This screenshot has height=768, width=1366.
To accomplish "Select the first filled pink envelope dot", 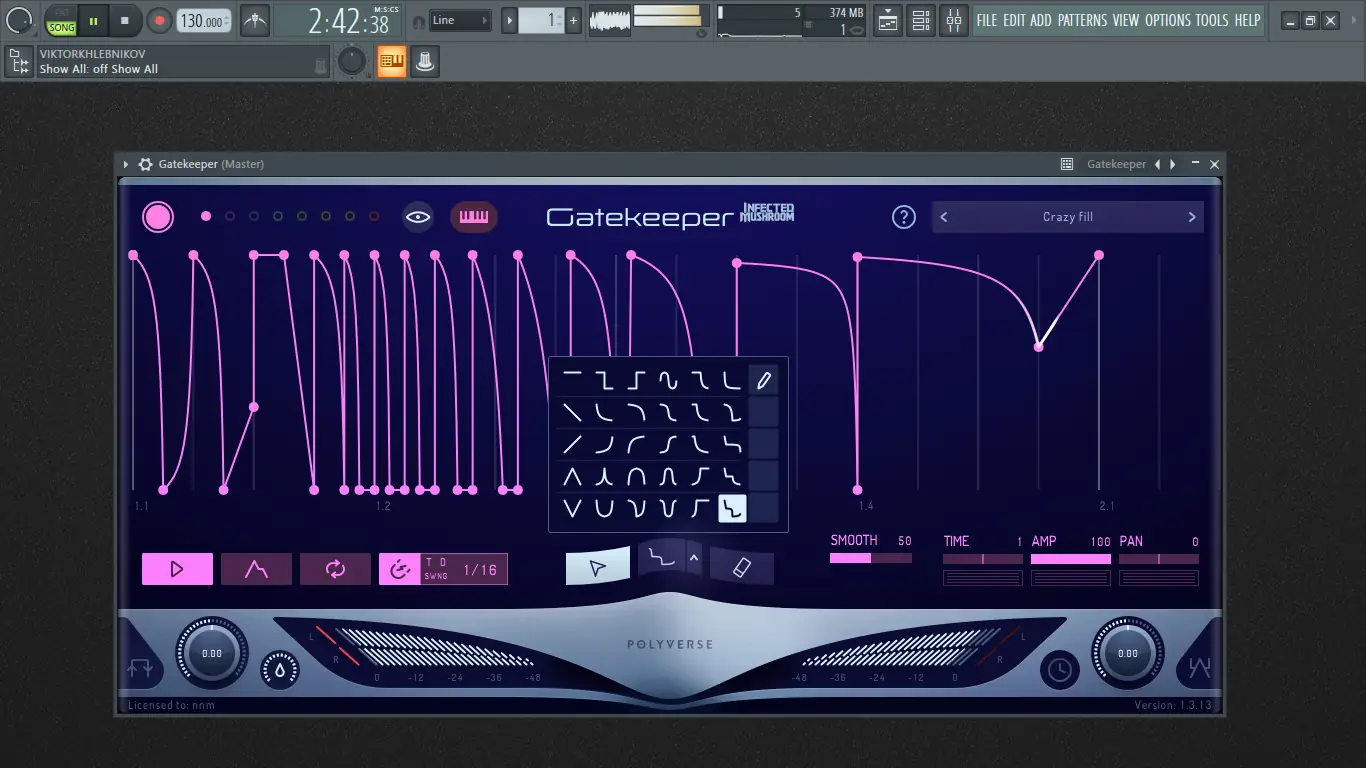I will (x=206, y=216).
